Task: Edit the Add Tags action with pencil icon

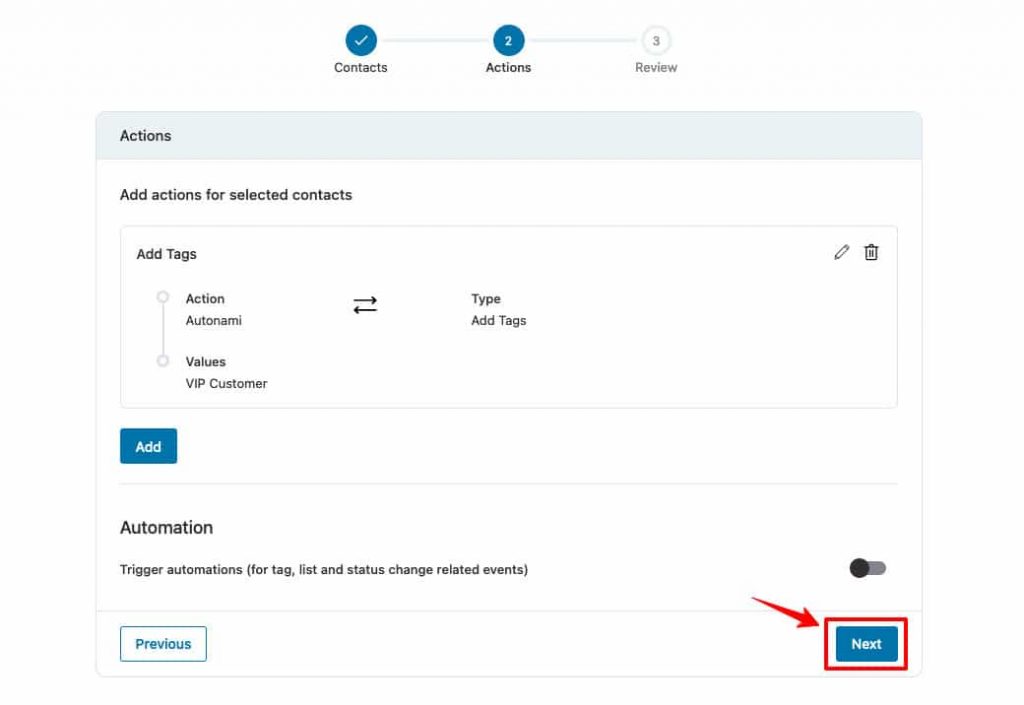Action: [842, 253]
